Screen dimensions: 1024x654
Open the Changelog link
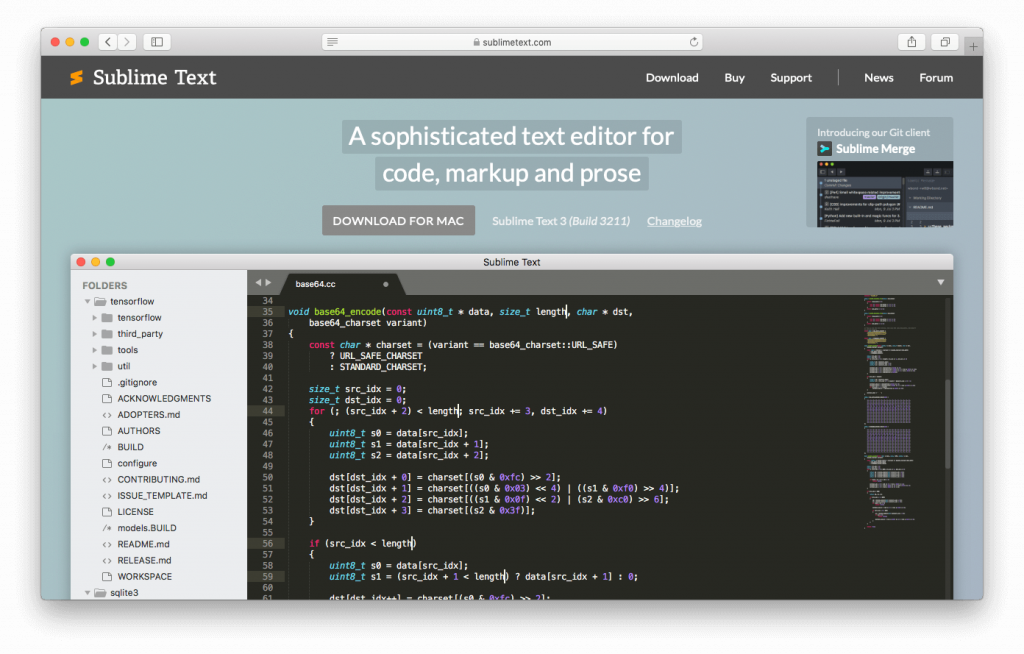674,221
